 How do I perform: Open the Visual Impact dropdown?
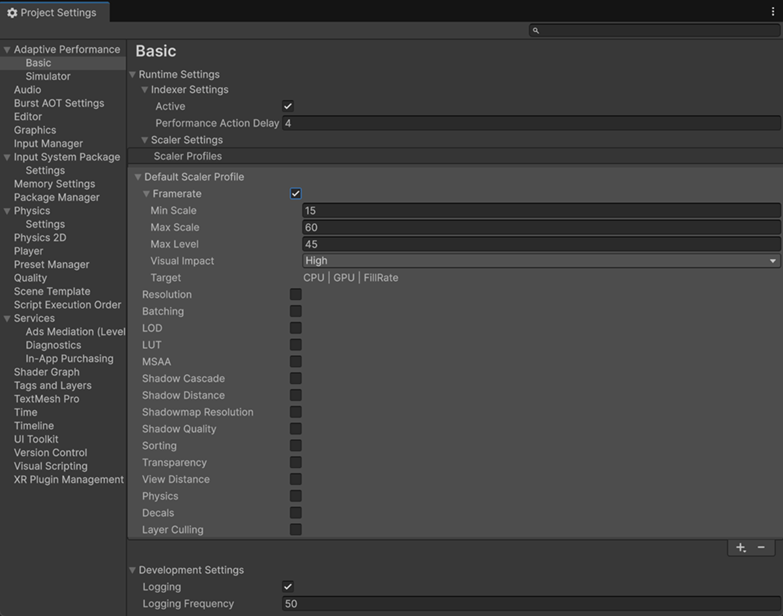tap(540, 261)
